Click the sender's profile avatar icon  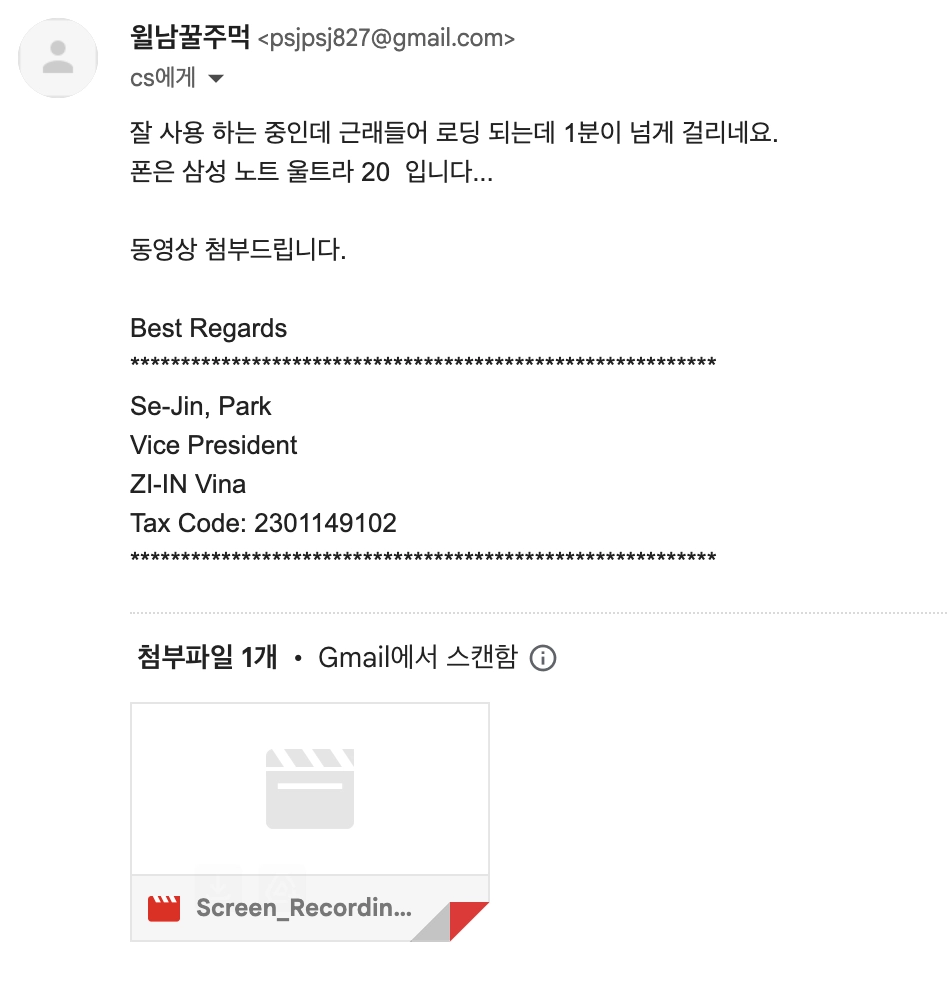pyautogui.click(x=58, y=58)
